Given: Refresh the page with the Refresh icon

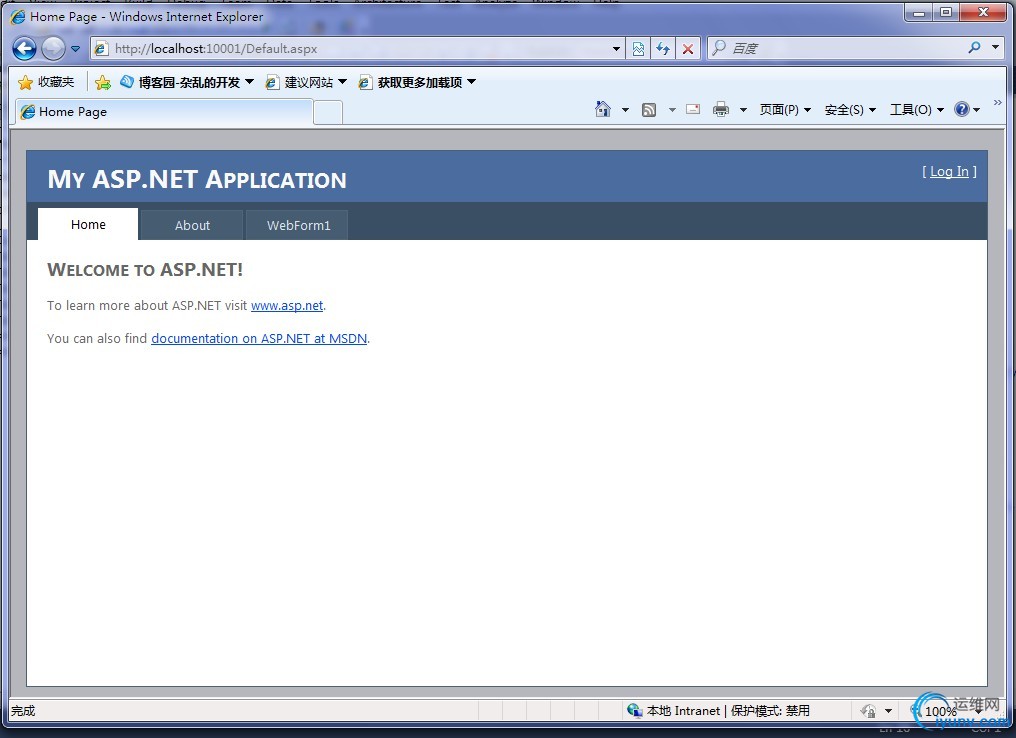Looking at the screenshot, I should (x=663, y=49).
